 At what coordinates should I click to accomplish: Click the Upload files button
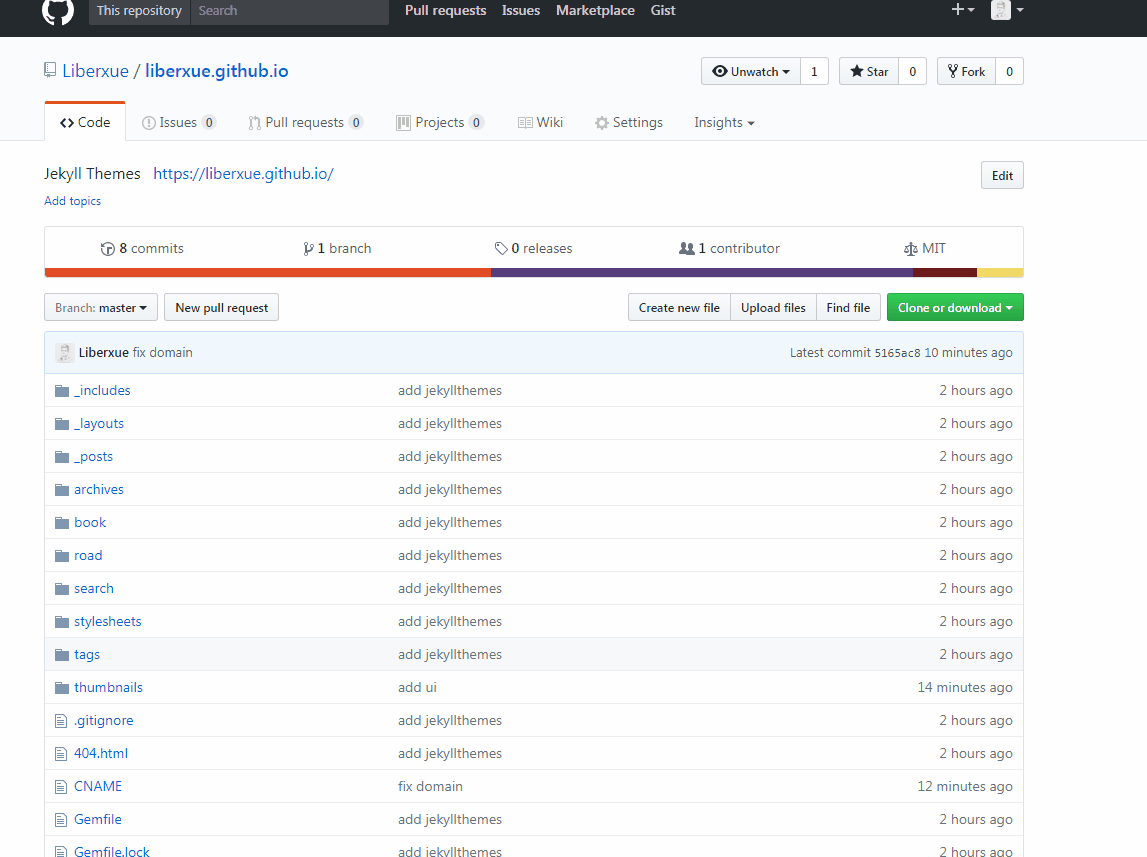pos(773,308)
